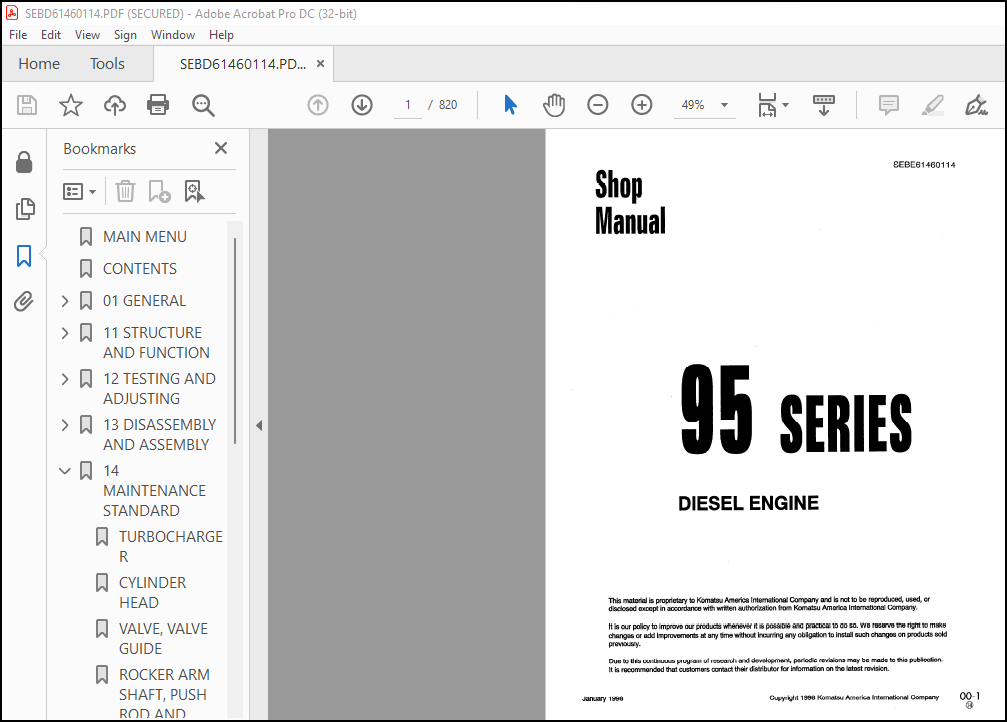Select the 01 GENERAL bookmark text
1007x722 pixels.
(x=144, y=301)
